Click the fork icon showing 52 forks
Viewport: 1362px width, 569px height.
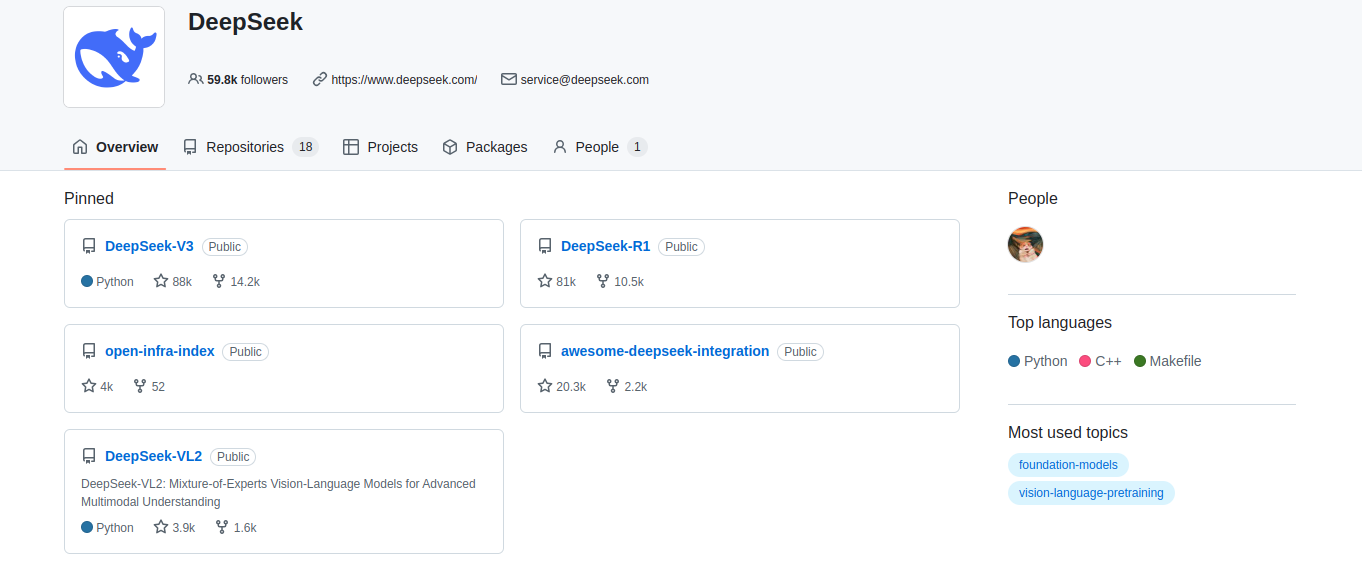pos(140,386)
